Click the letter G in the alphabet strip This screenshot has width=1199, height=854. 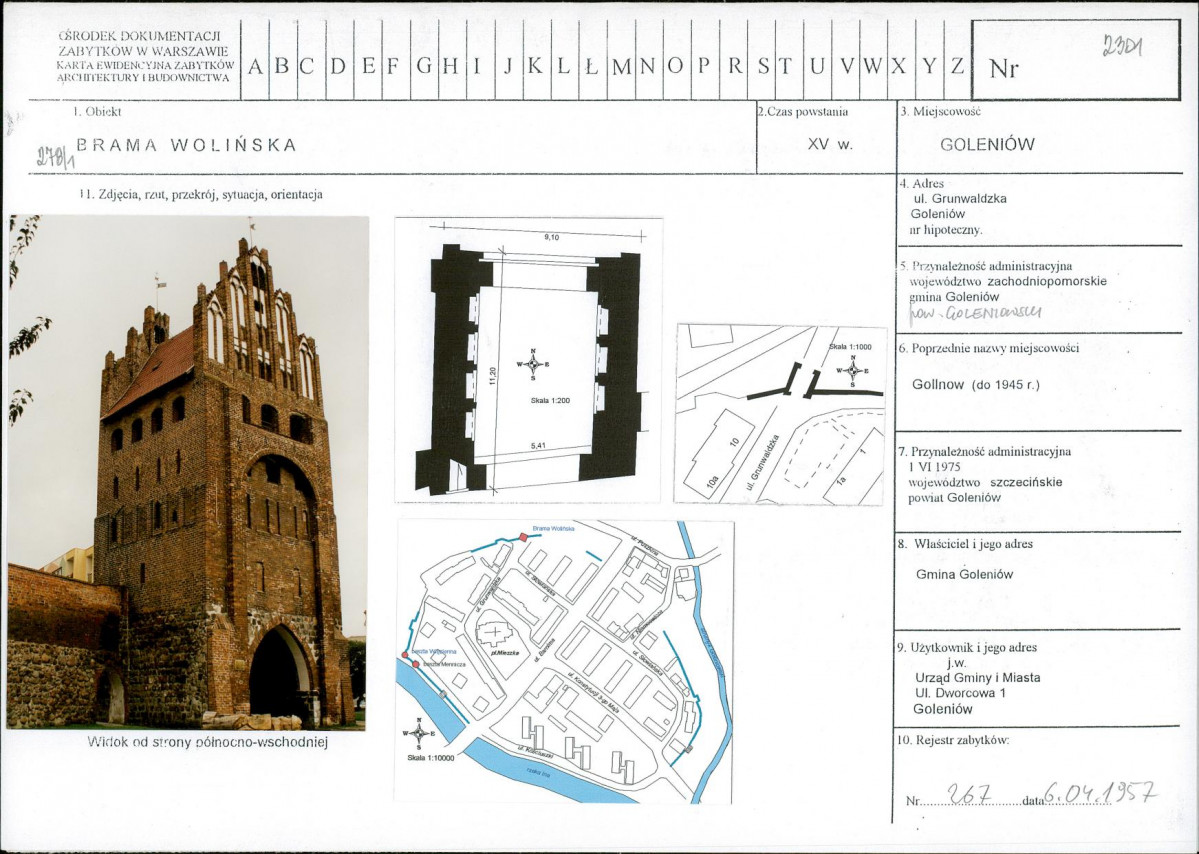(424, 67)
